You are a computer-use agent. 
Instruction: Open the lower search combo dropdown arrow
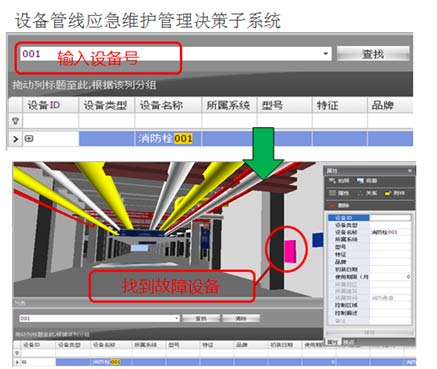177,318
